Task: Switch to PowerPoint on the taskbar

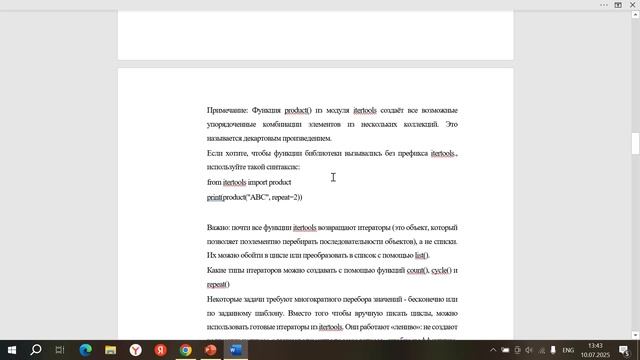Action: point(211,350)
